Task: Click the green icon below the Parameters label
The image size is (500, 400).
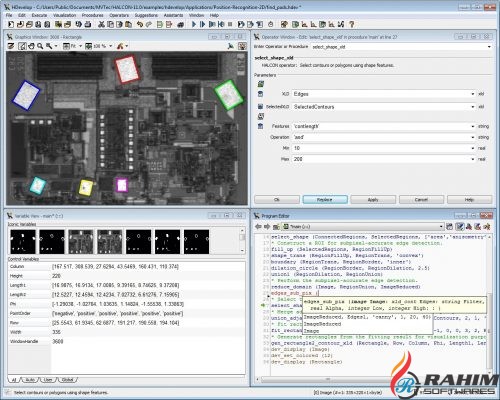Action: click(261, 84)
